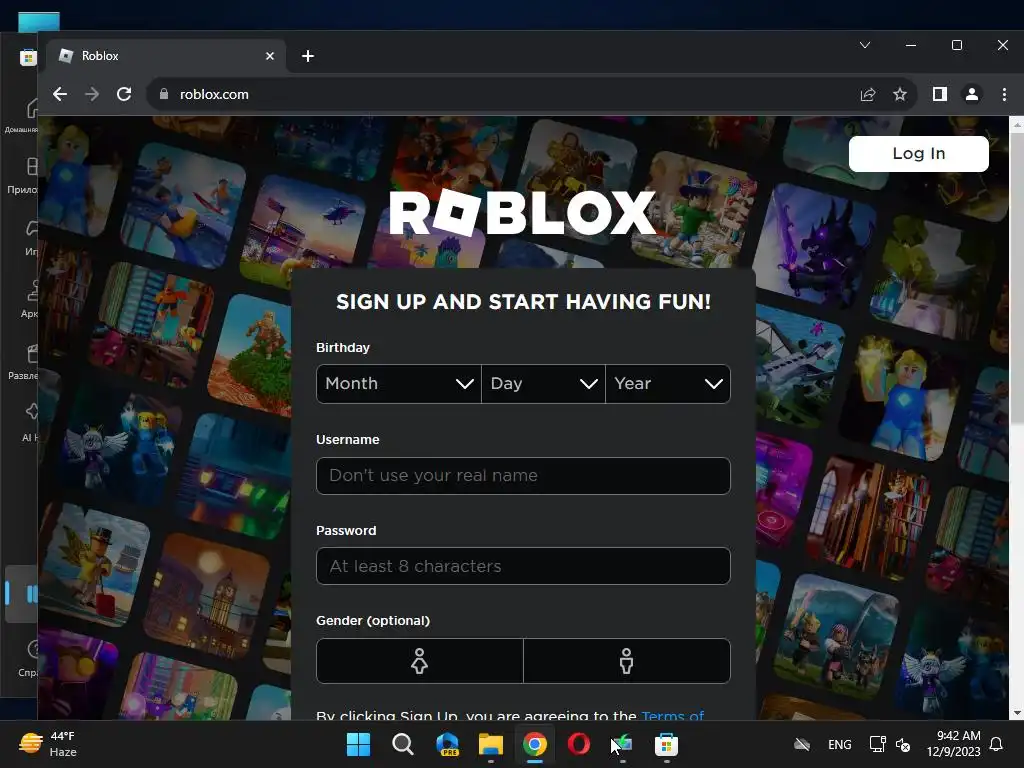The height and width of the screenshot is (768, 1024).
Task: Bookmark this page with the star
Action: (x=900, y=94)
